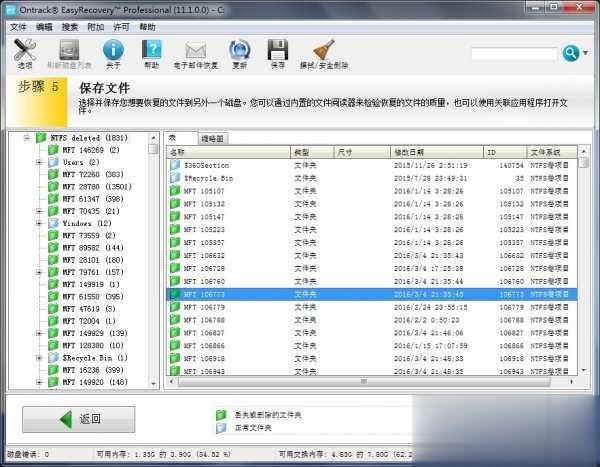Switch to the table list view tab
The width and height of the screenshot is (600, 467).
pos(180,138)
